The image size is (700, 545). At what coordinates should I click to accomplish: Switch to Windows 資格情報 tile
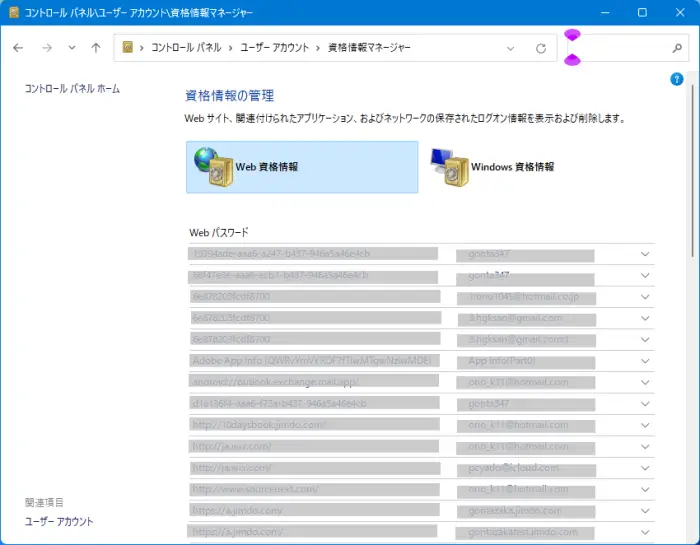493,167
